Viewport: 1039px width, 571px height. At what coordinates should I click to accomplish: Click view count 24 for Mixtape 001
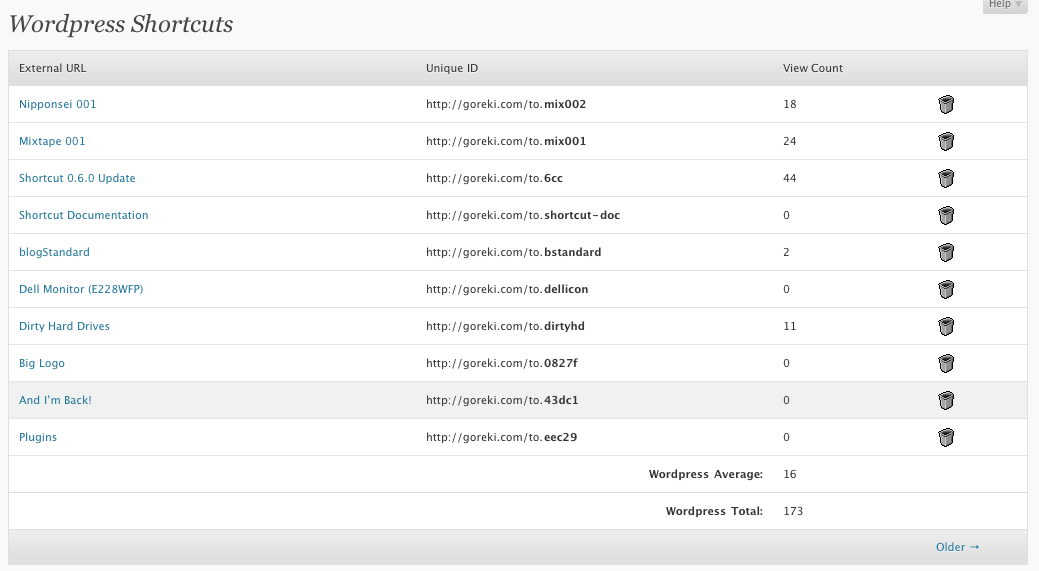789,141
